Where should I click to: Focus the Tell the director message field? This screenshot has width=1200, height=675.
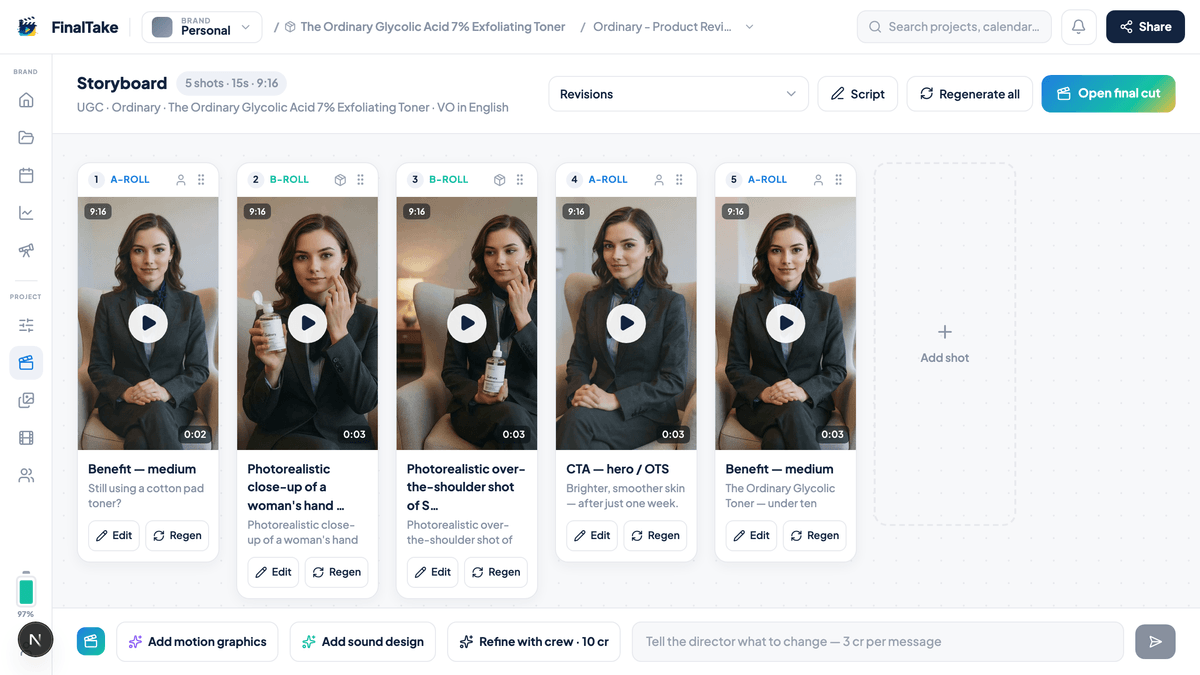(878, 642)
